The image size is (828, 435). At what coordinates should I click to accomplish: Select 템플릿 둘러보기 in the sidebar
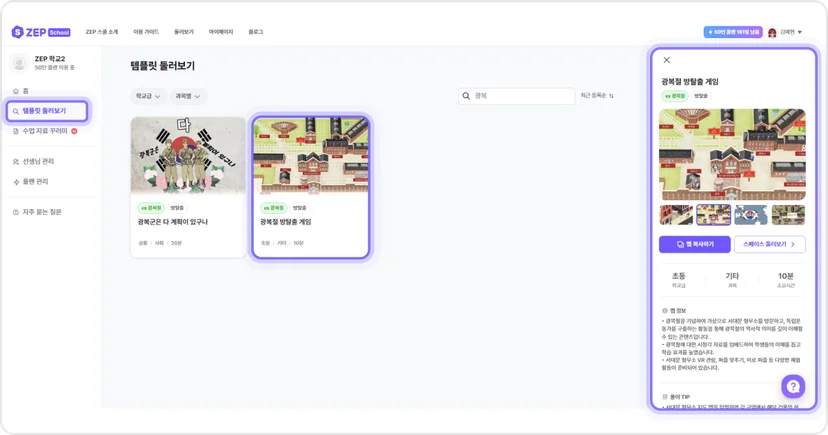click(47, 111)
